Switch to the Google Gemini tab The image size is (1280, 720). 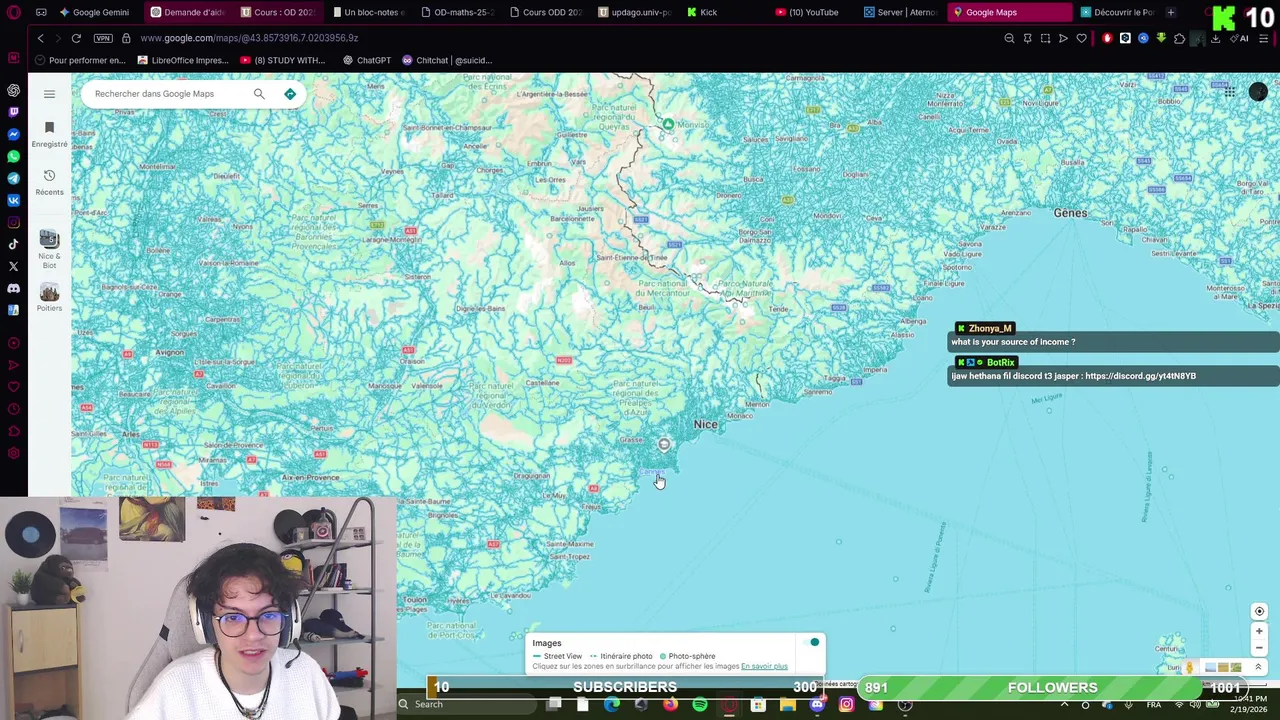pyautogui.click(x=94, y=12)
